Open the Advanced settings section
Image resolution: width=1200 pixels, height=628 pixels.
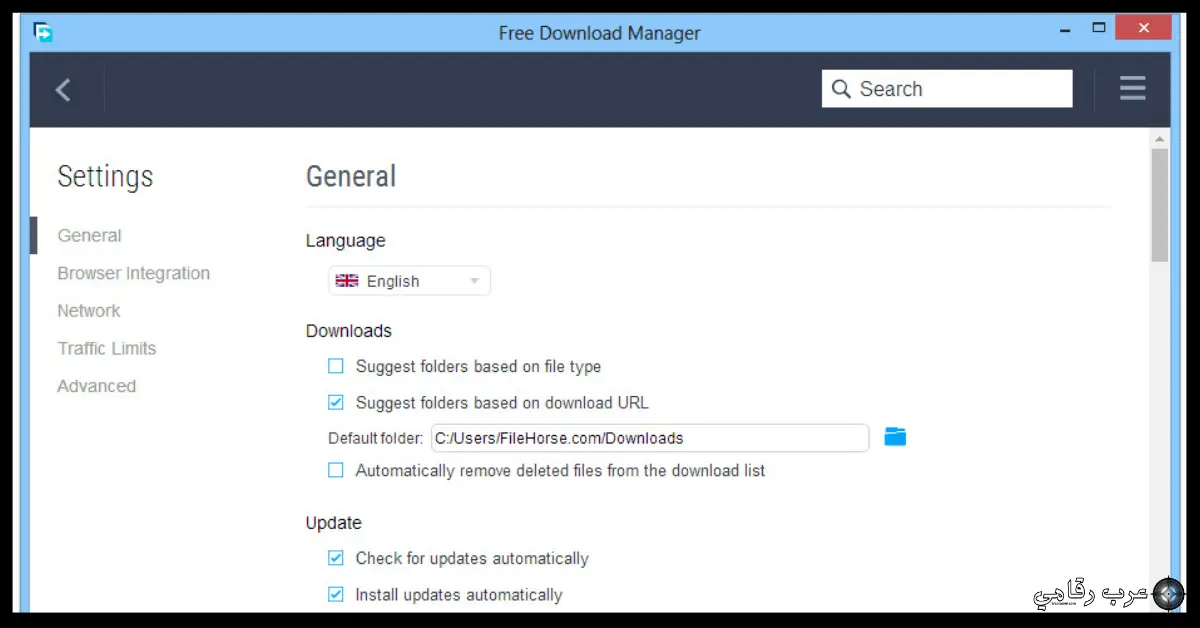pos(96,386)
